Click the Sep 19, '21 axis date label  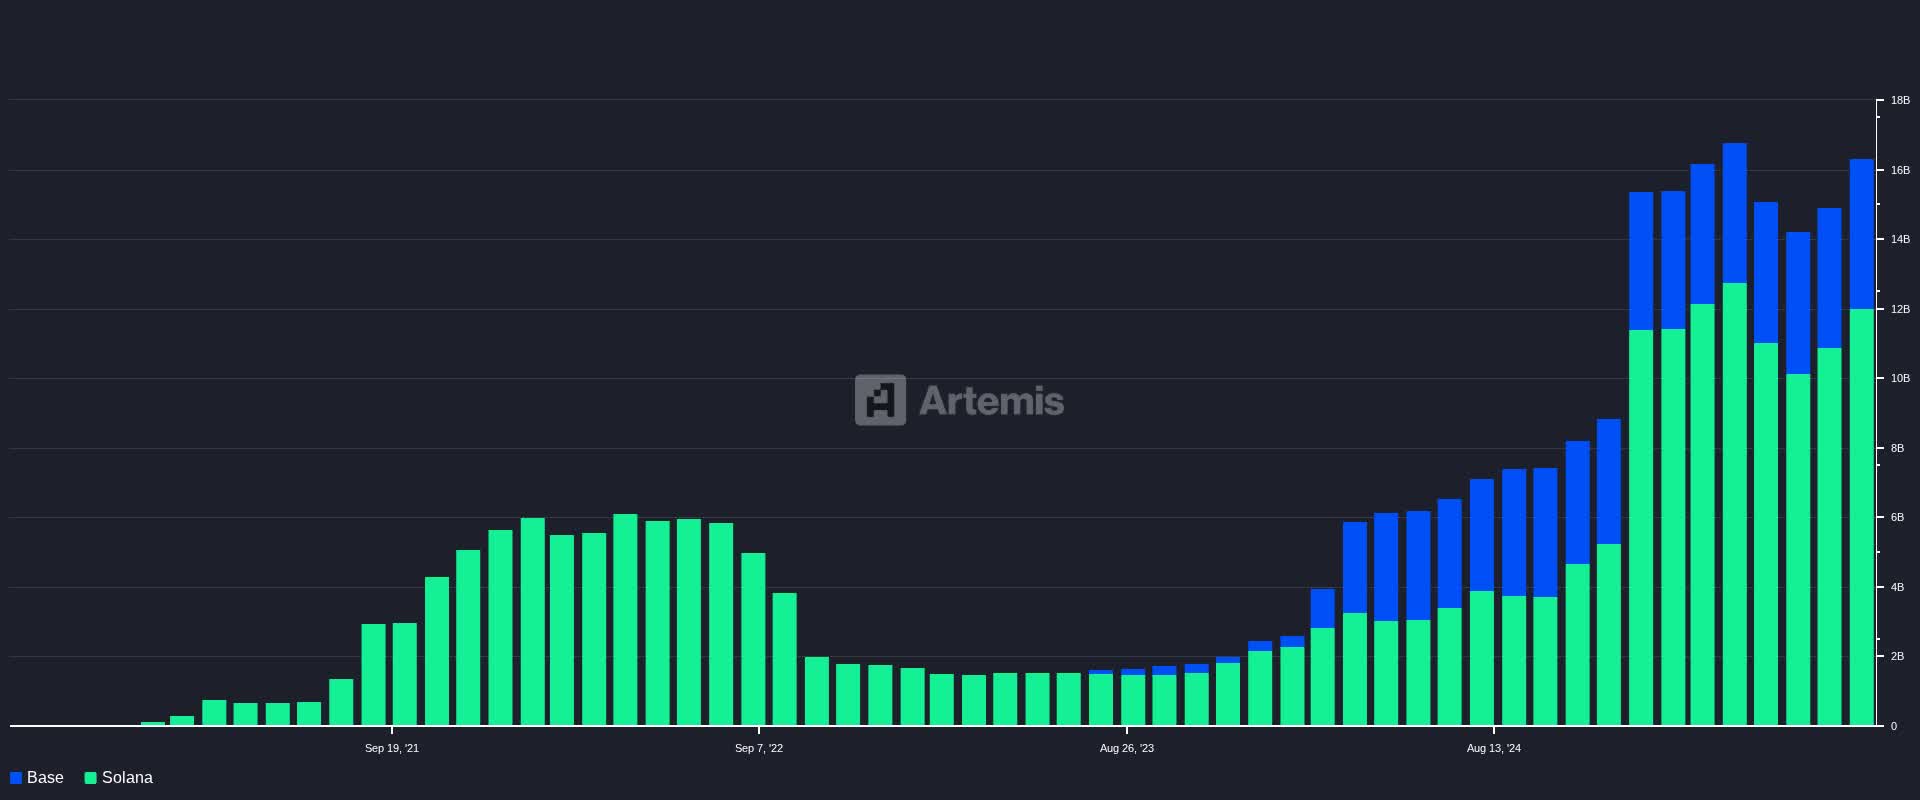(x=392, y=748)
